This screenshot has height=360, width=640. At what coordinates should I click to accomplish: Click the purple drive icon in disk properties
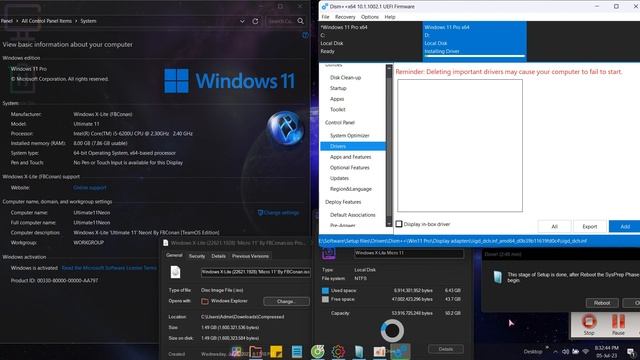click(329, 253)
